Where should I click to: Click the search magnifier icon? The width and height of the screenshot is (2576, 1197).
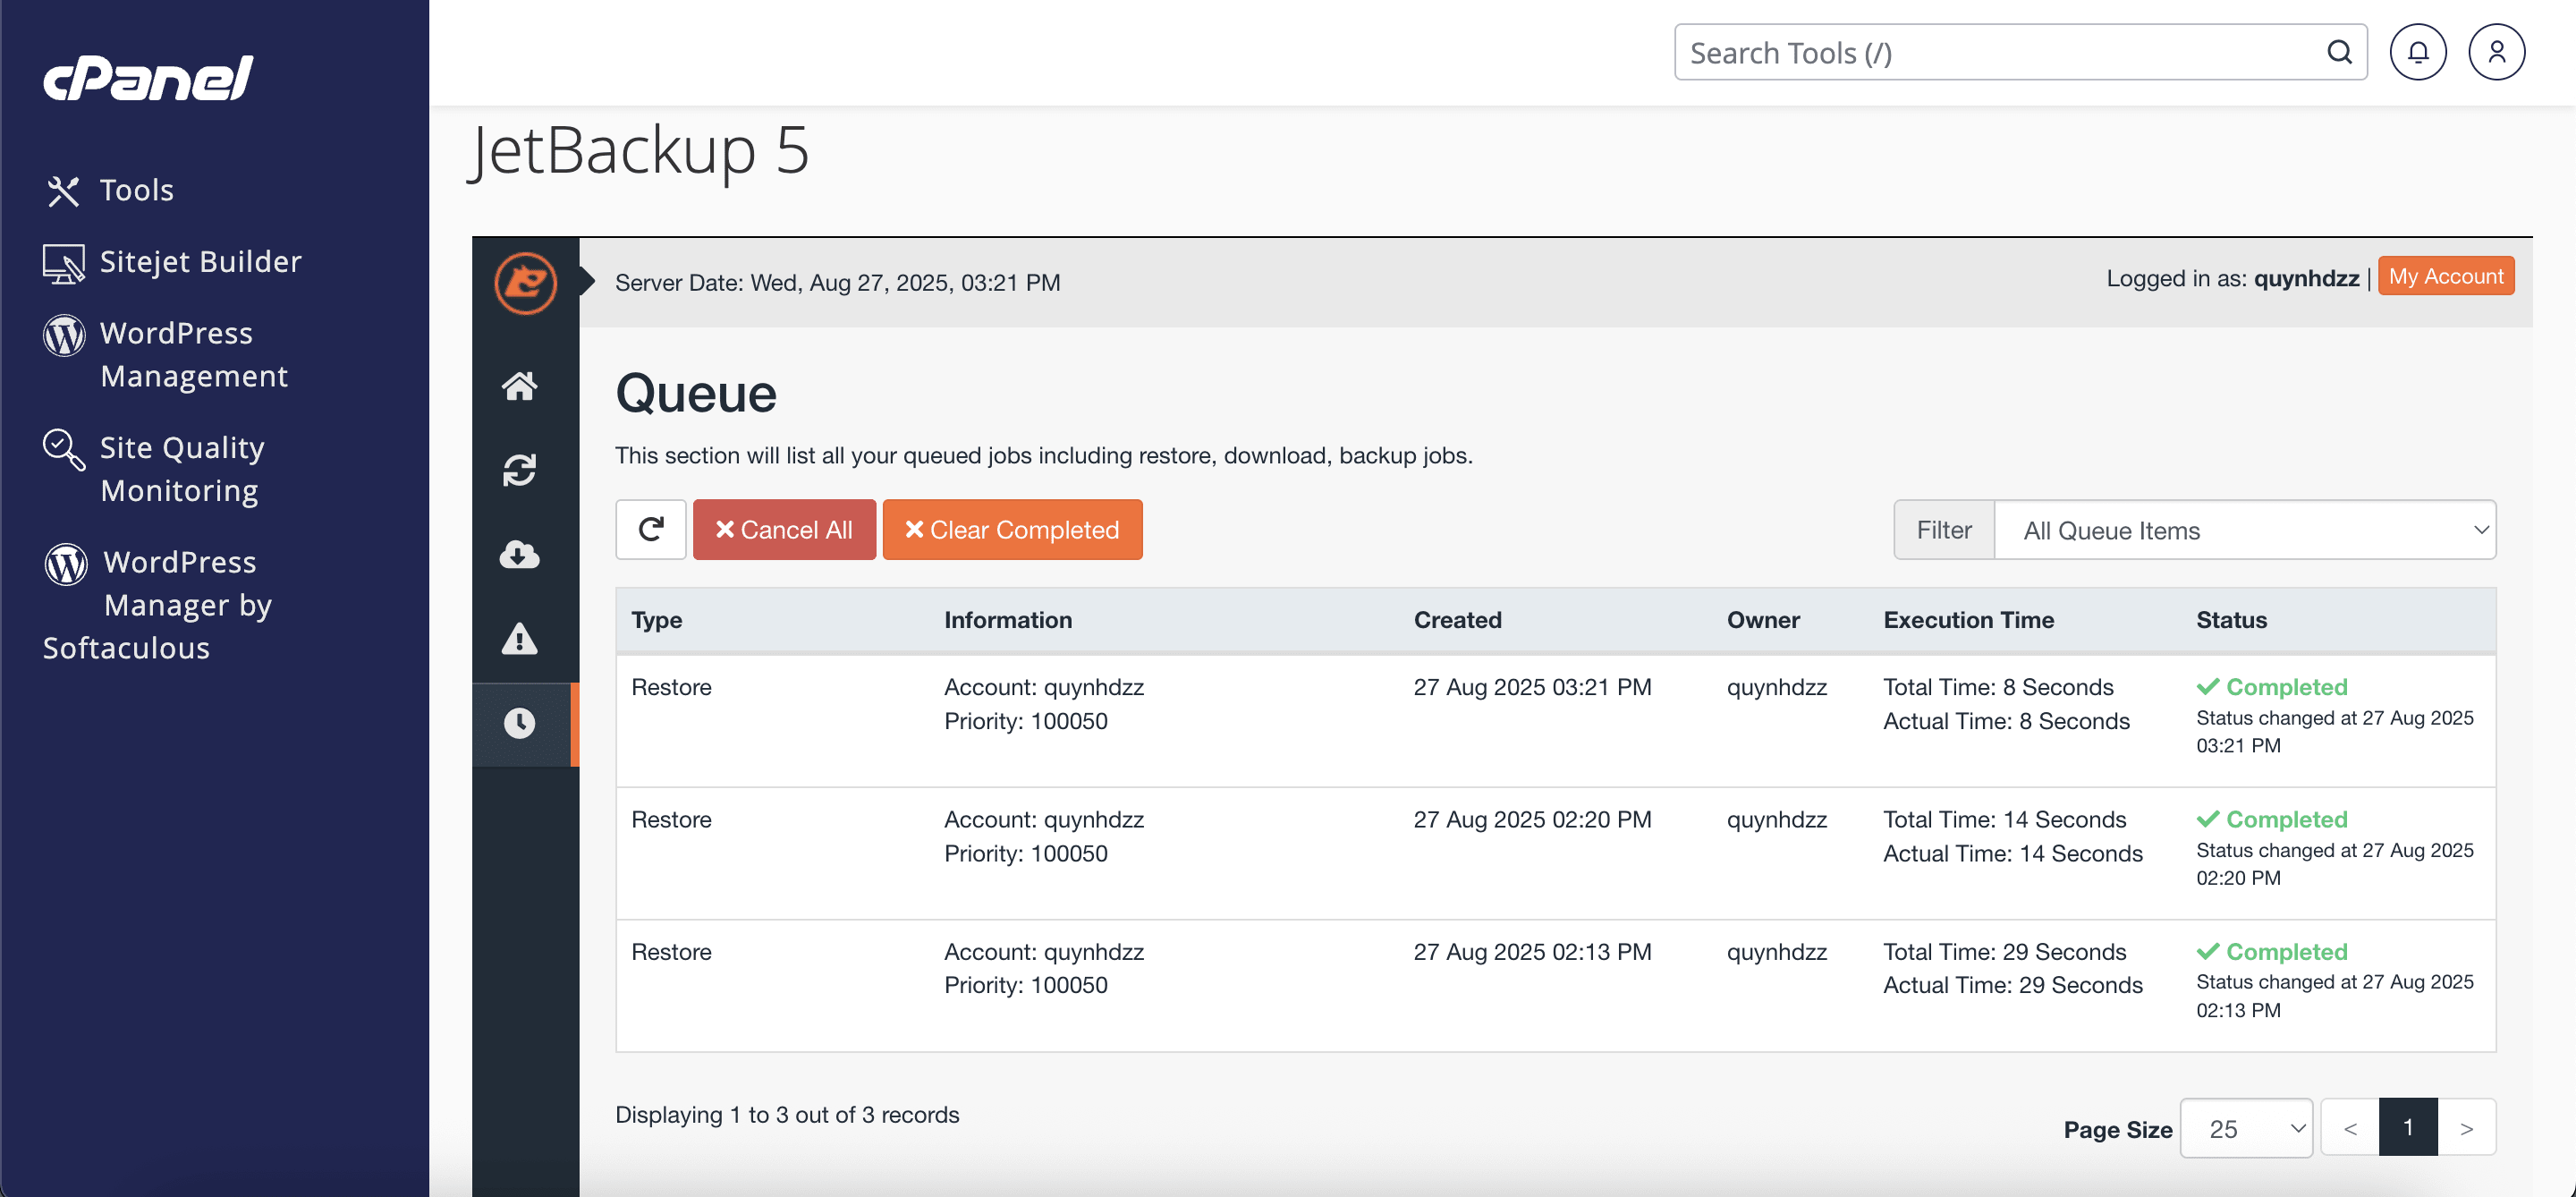[x=2339, y=52]
